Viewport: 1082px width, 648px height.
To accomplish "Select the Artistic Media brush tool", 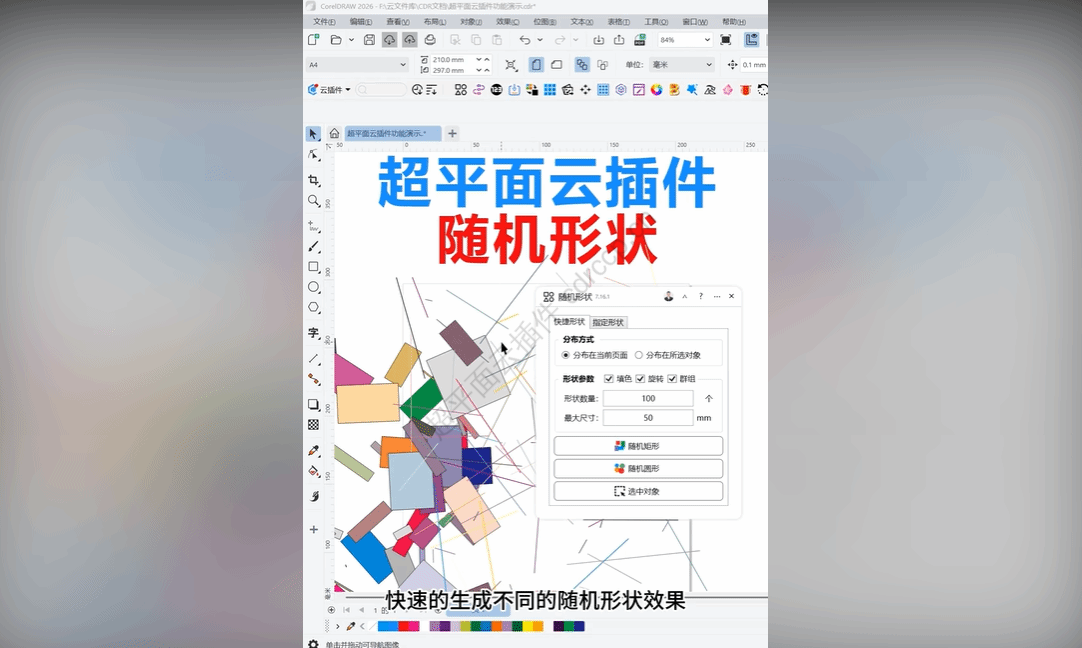I will pyautogui.click(x=313, y=246).
